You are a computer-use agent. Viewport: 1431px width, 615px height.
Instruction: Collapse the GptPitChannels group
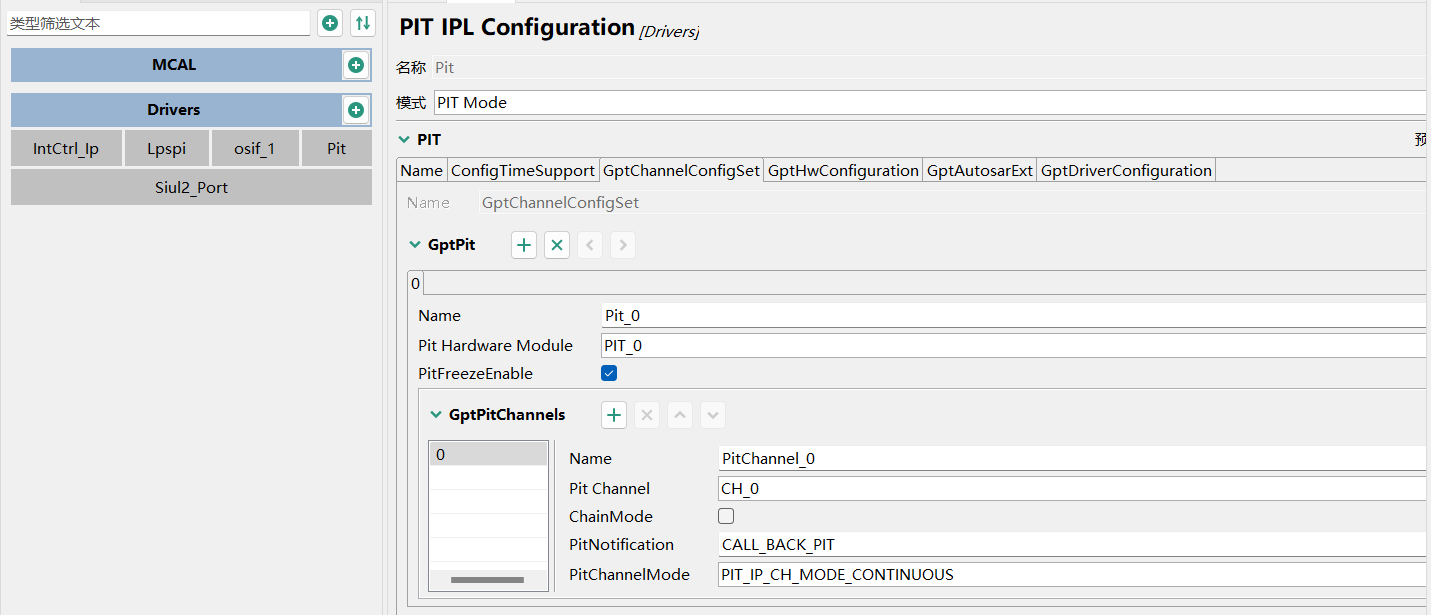pos(435,414)
